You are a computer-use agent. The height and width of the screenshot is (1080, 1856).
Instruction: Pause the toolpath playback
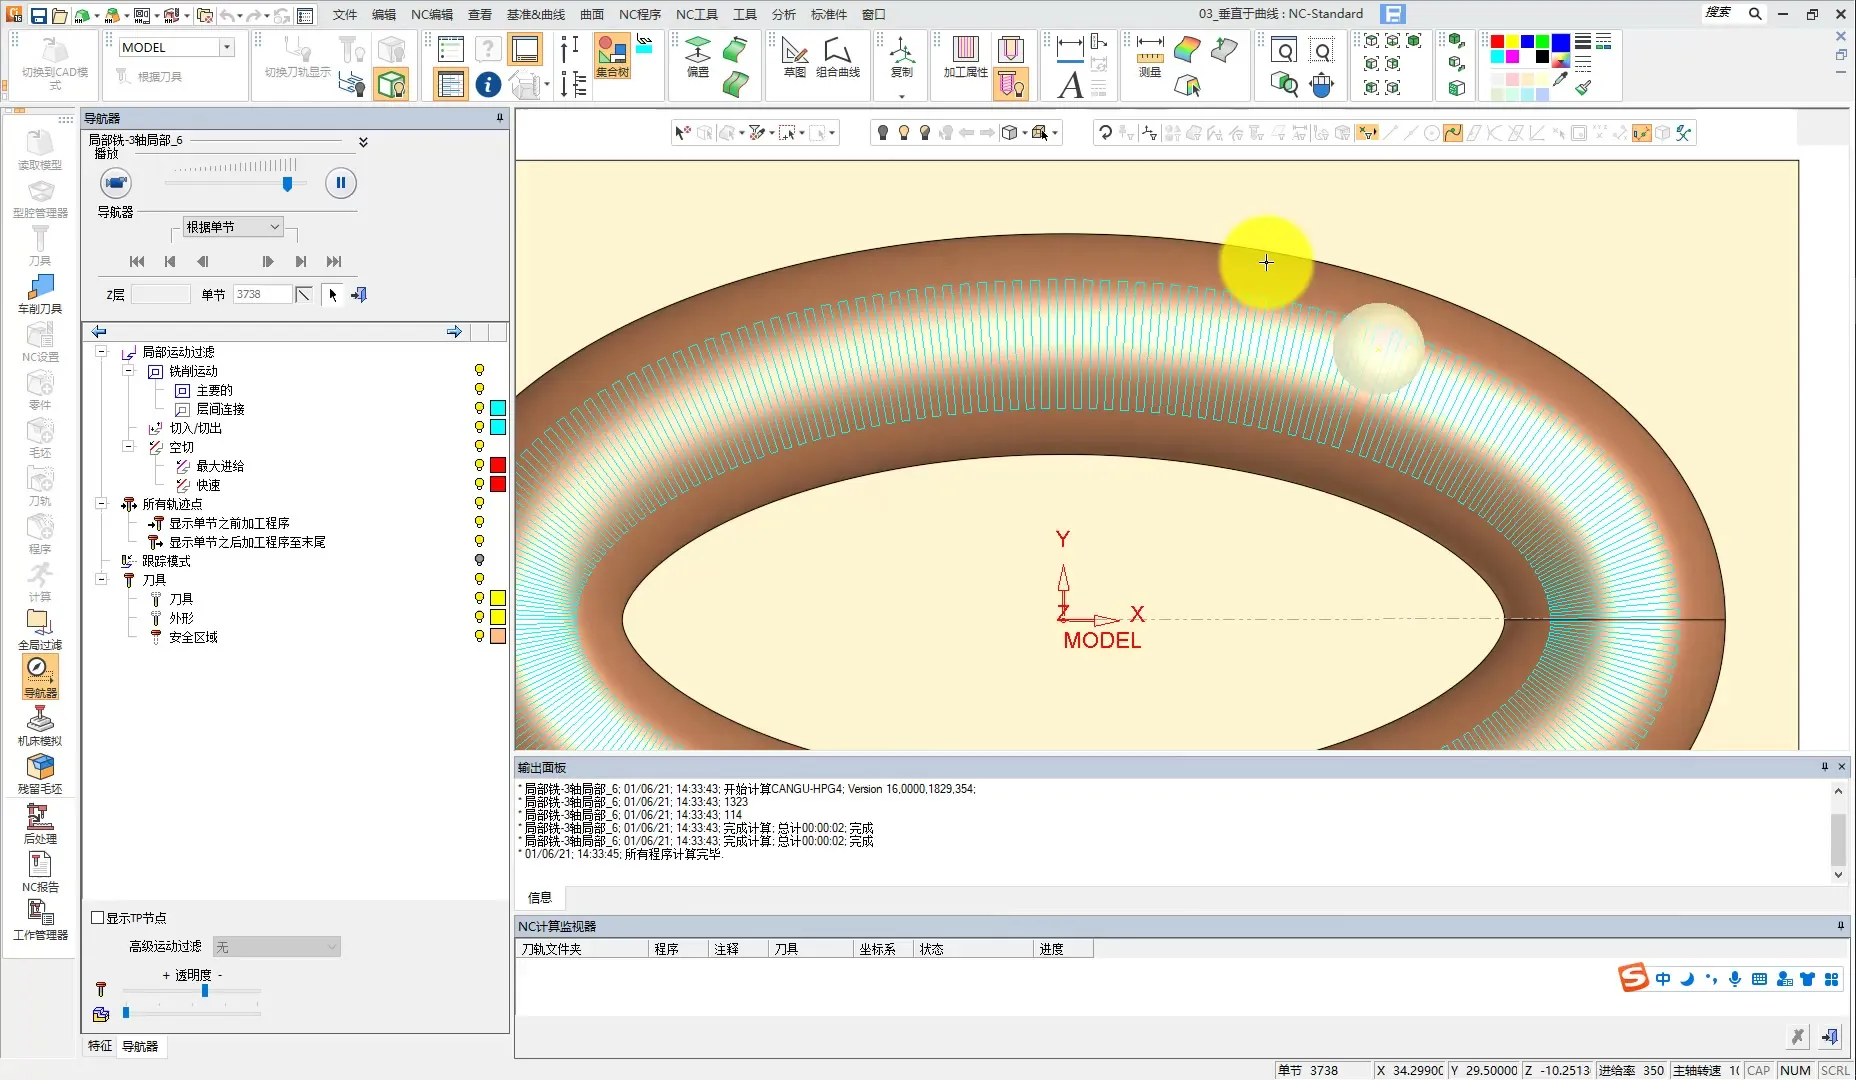340,183
